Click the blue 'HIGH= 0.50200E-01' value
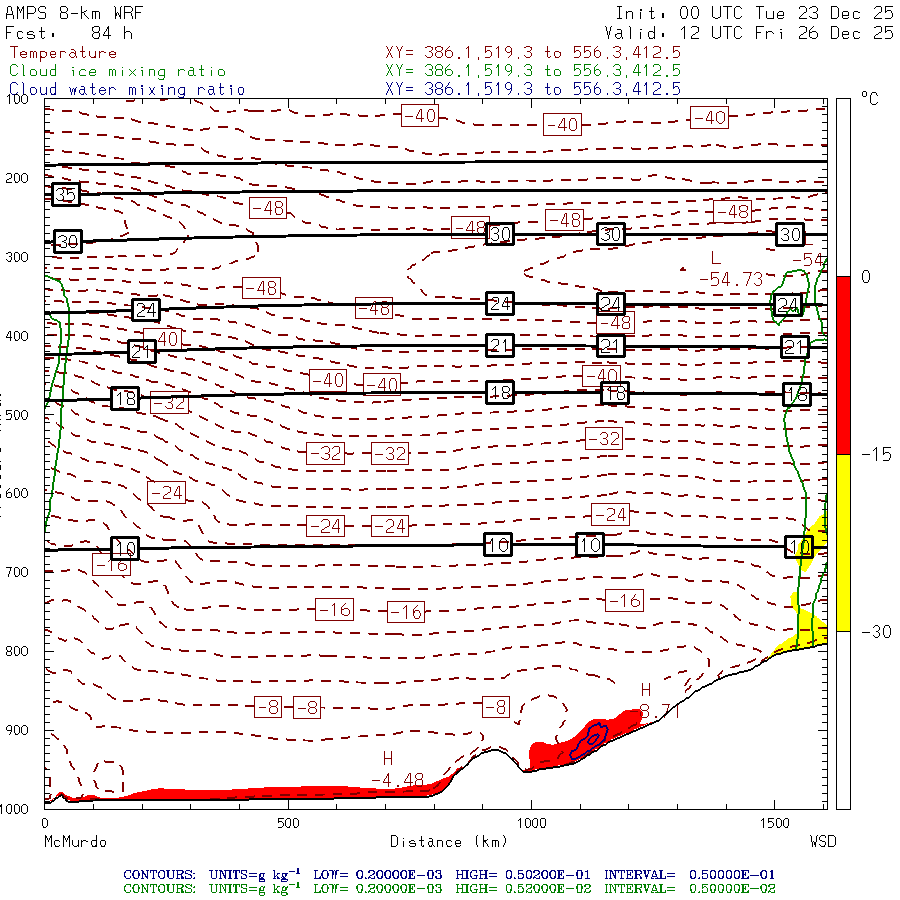 (523, 875)
